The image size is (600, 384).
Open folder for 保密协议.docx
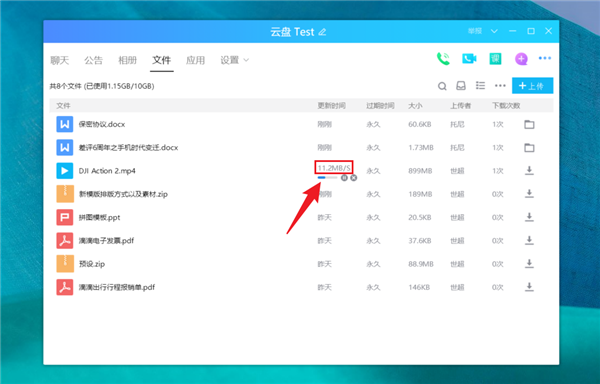point(529,124)
